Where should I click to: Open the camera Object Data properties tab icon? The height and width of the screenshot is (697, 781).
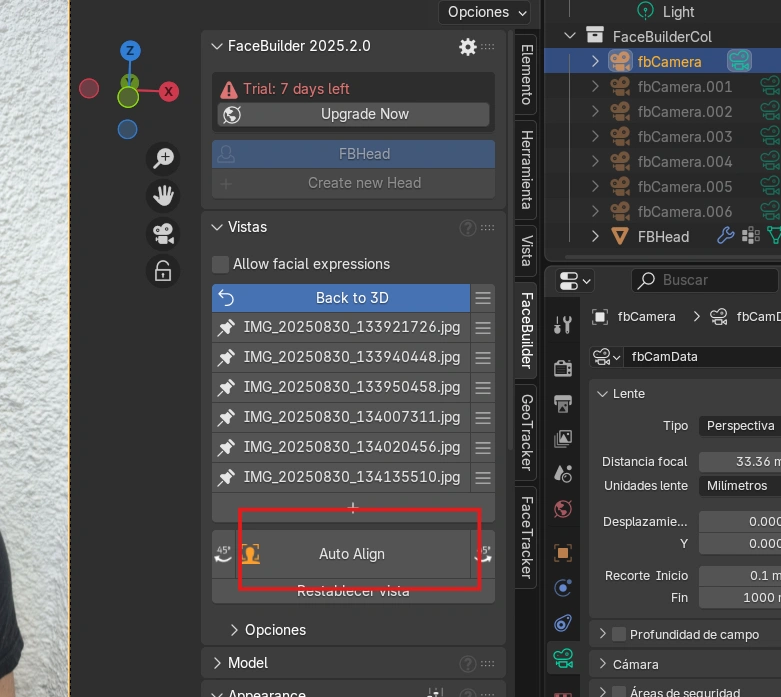[x=563, y=659]
